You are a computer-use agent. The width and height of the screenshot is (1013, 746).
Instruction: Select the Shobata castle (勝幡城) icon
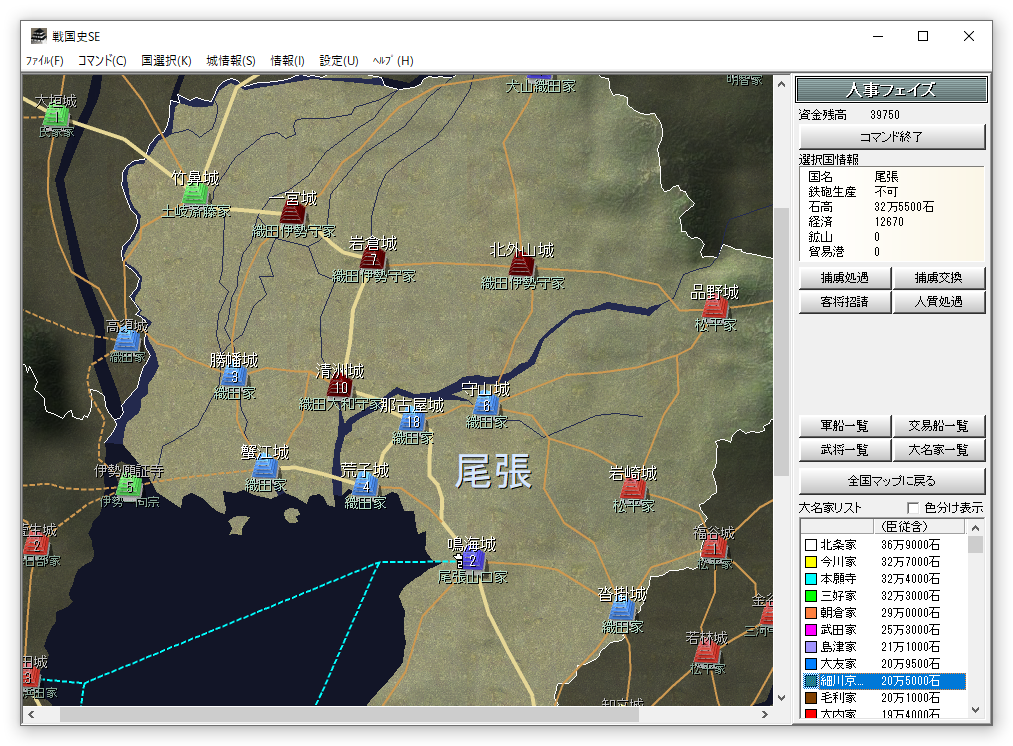(234, 376)
